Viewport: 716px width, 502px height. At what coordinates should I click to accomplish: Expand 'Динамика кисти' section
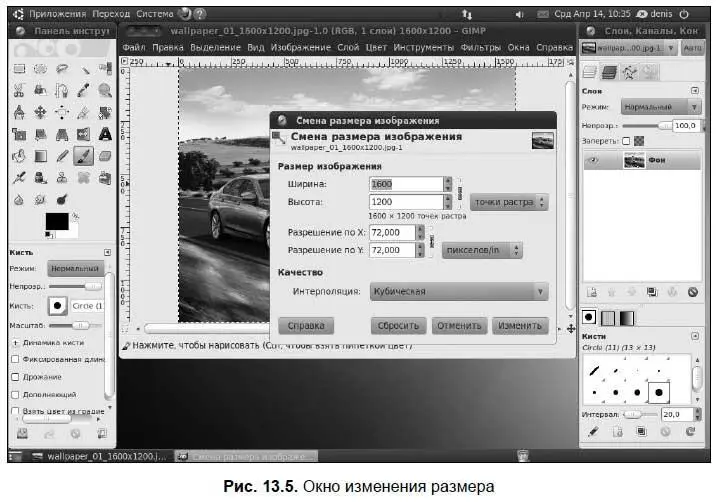15,343
